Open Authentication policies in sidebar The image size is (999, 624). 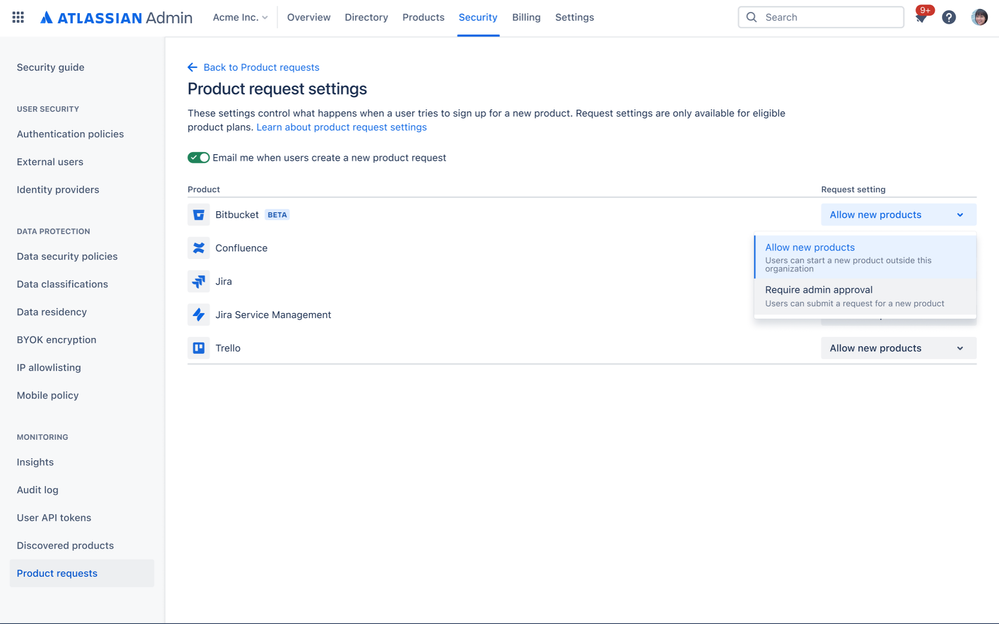click(x=70, y=134)
